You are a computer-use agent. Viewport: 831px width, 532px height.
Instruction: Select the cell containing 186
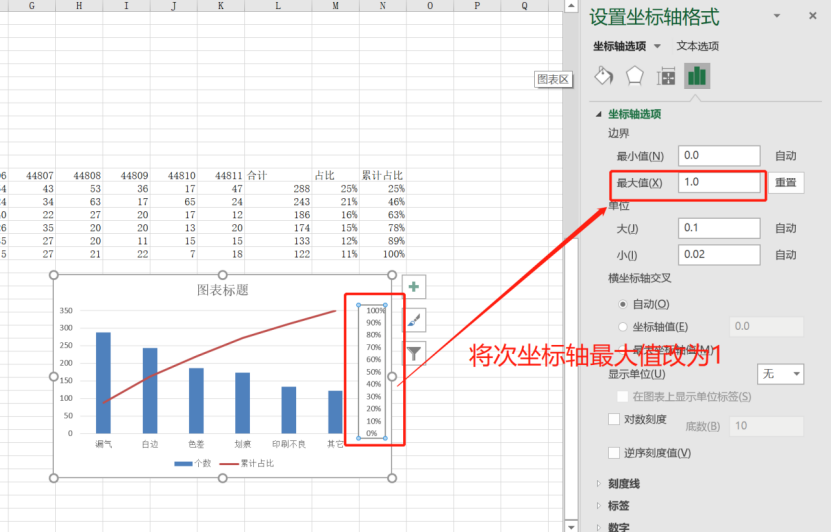(x=278, y=215)
